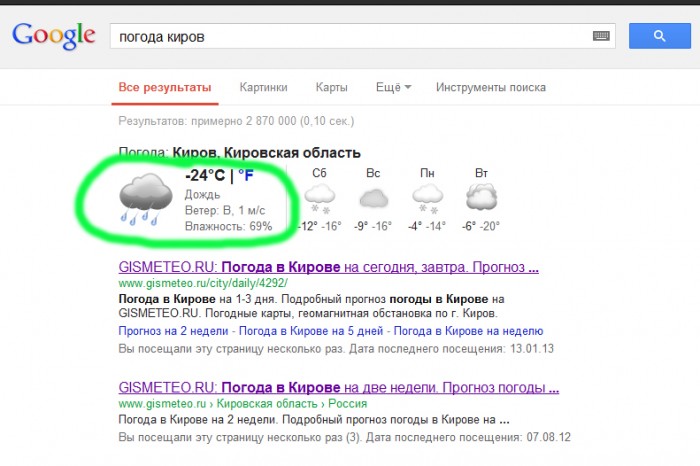Select the Сб snowy forecast icon

(320, 199)
